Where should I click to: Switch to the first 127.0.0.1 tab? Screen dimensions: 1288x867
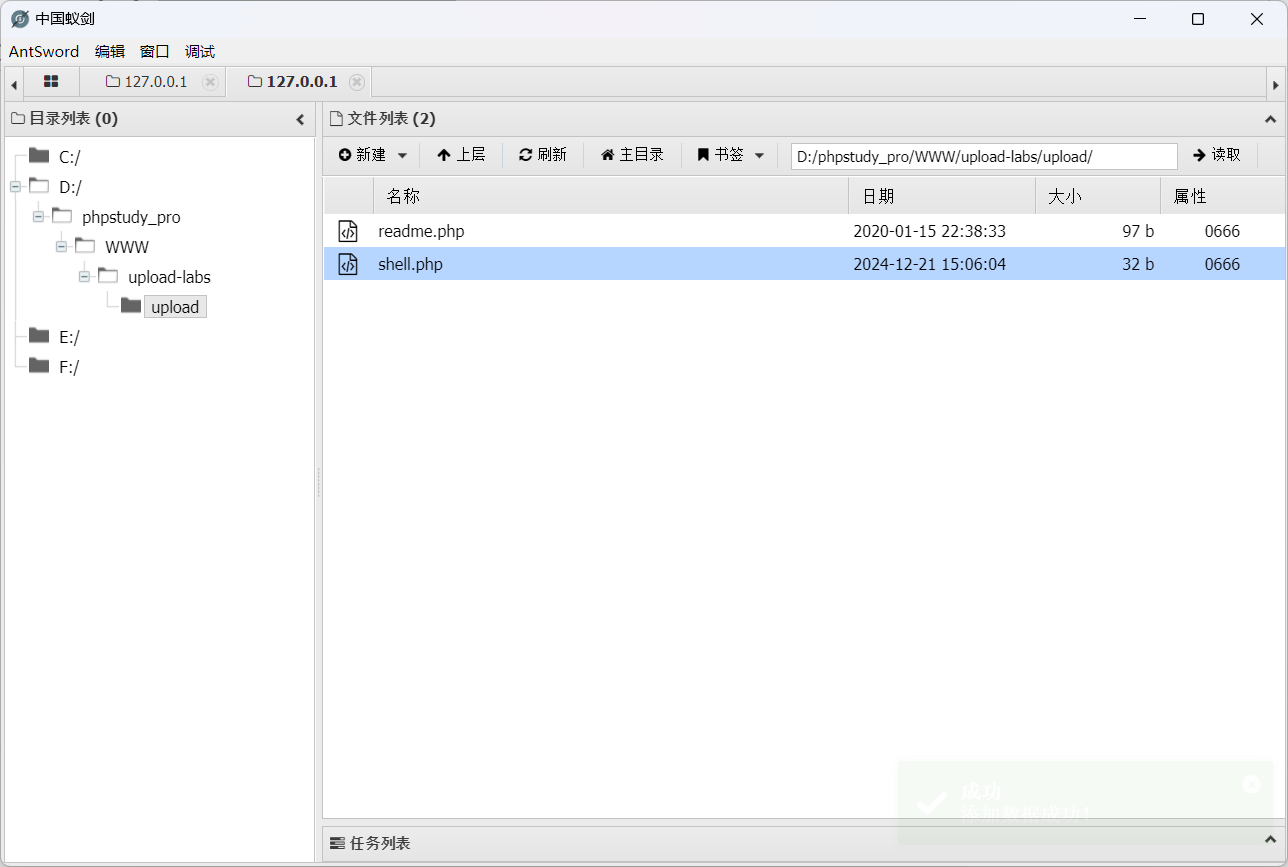point(147,82)
